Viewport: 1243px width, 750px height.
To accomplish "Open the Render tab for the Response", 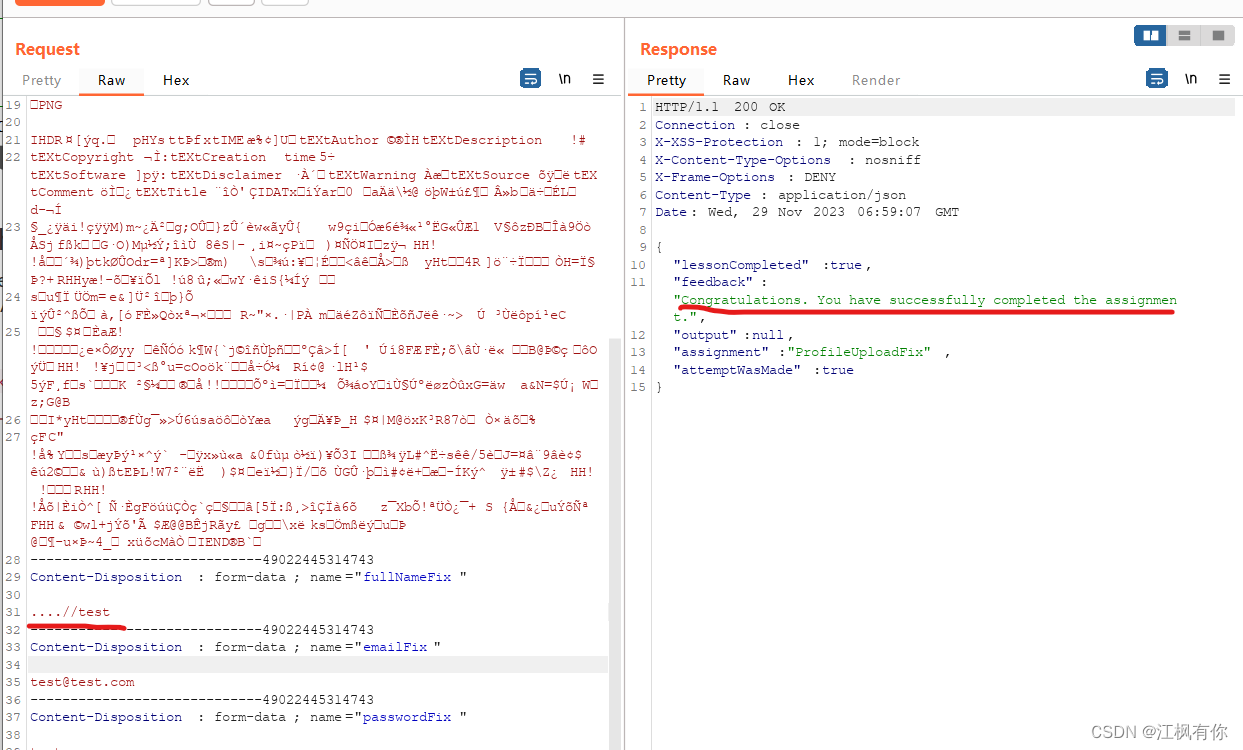I will coord(875,80).
